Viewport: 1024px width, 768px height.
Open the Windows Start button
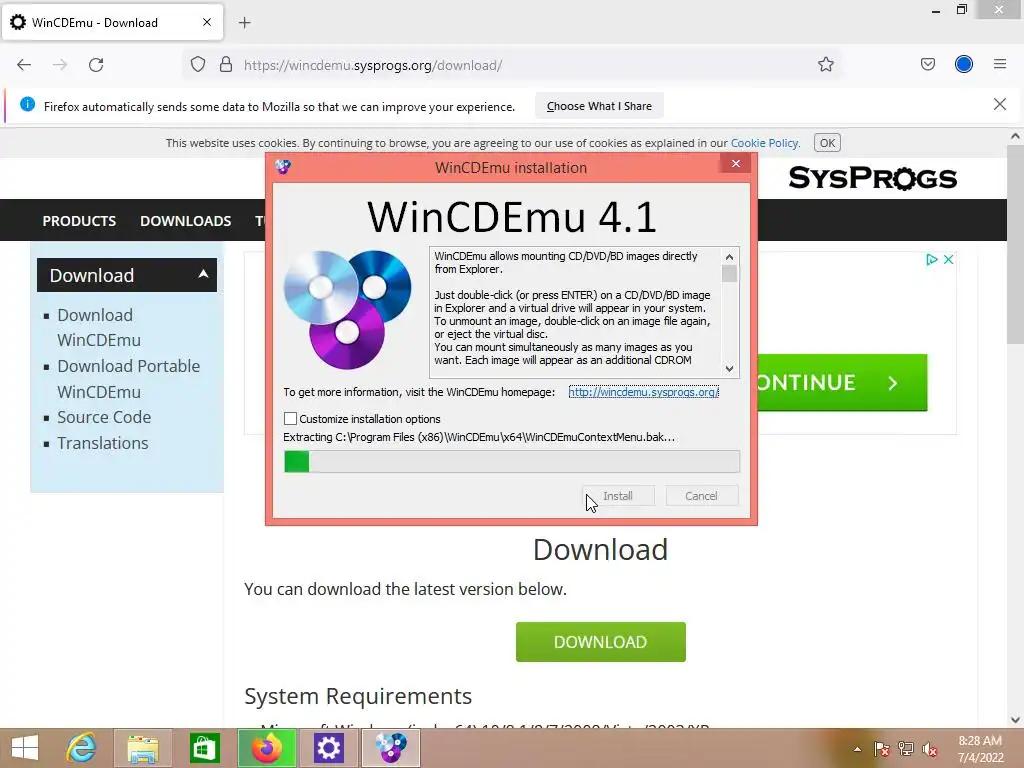pos(25,748)
